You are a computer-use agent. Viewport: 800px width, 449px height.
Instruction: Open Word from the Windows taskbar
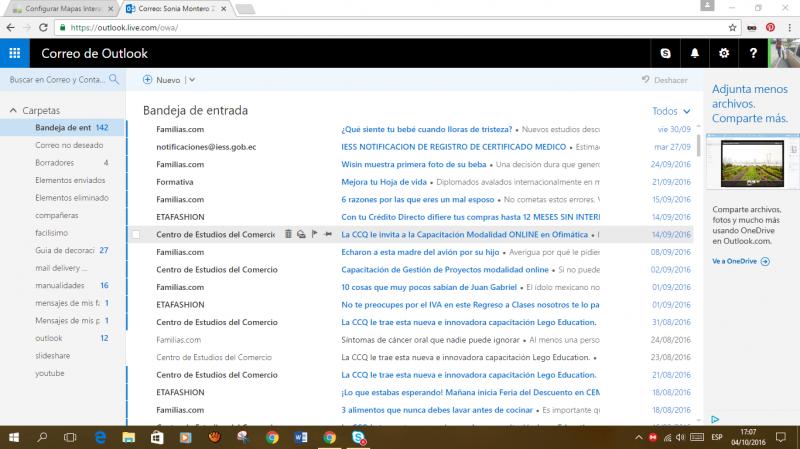300,437
